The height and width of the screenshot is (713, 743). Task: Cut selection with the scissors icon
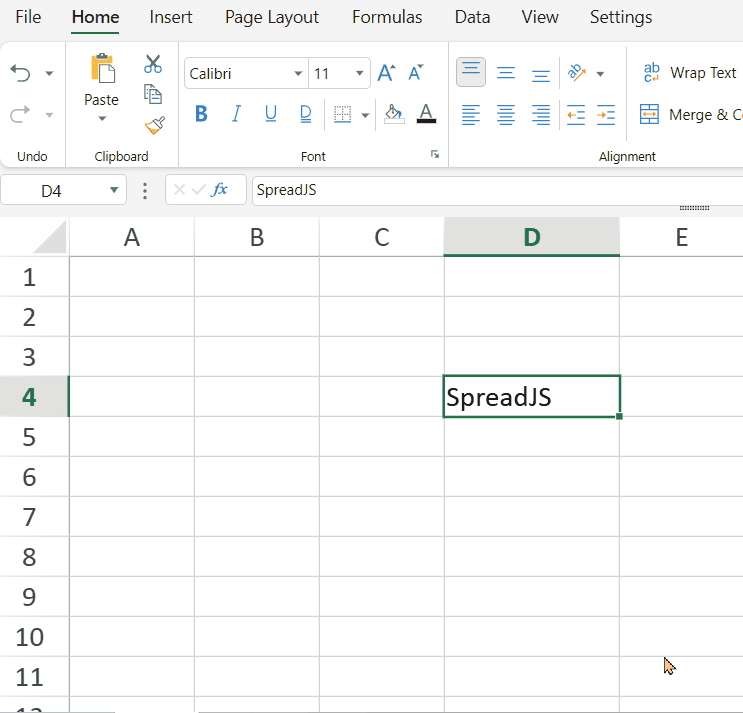[x=153, y=63]
